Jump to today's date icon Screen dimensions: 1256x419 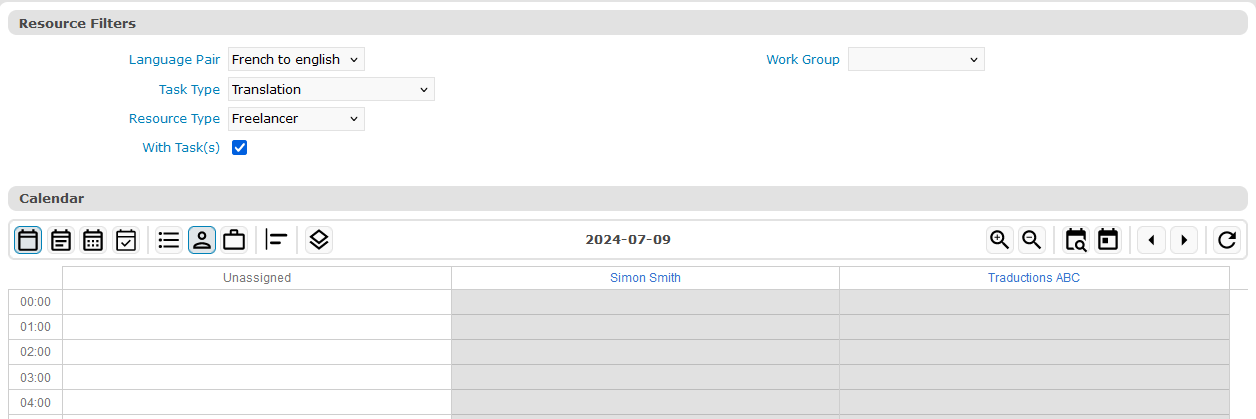tap(1108, 240)
